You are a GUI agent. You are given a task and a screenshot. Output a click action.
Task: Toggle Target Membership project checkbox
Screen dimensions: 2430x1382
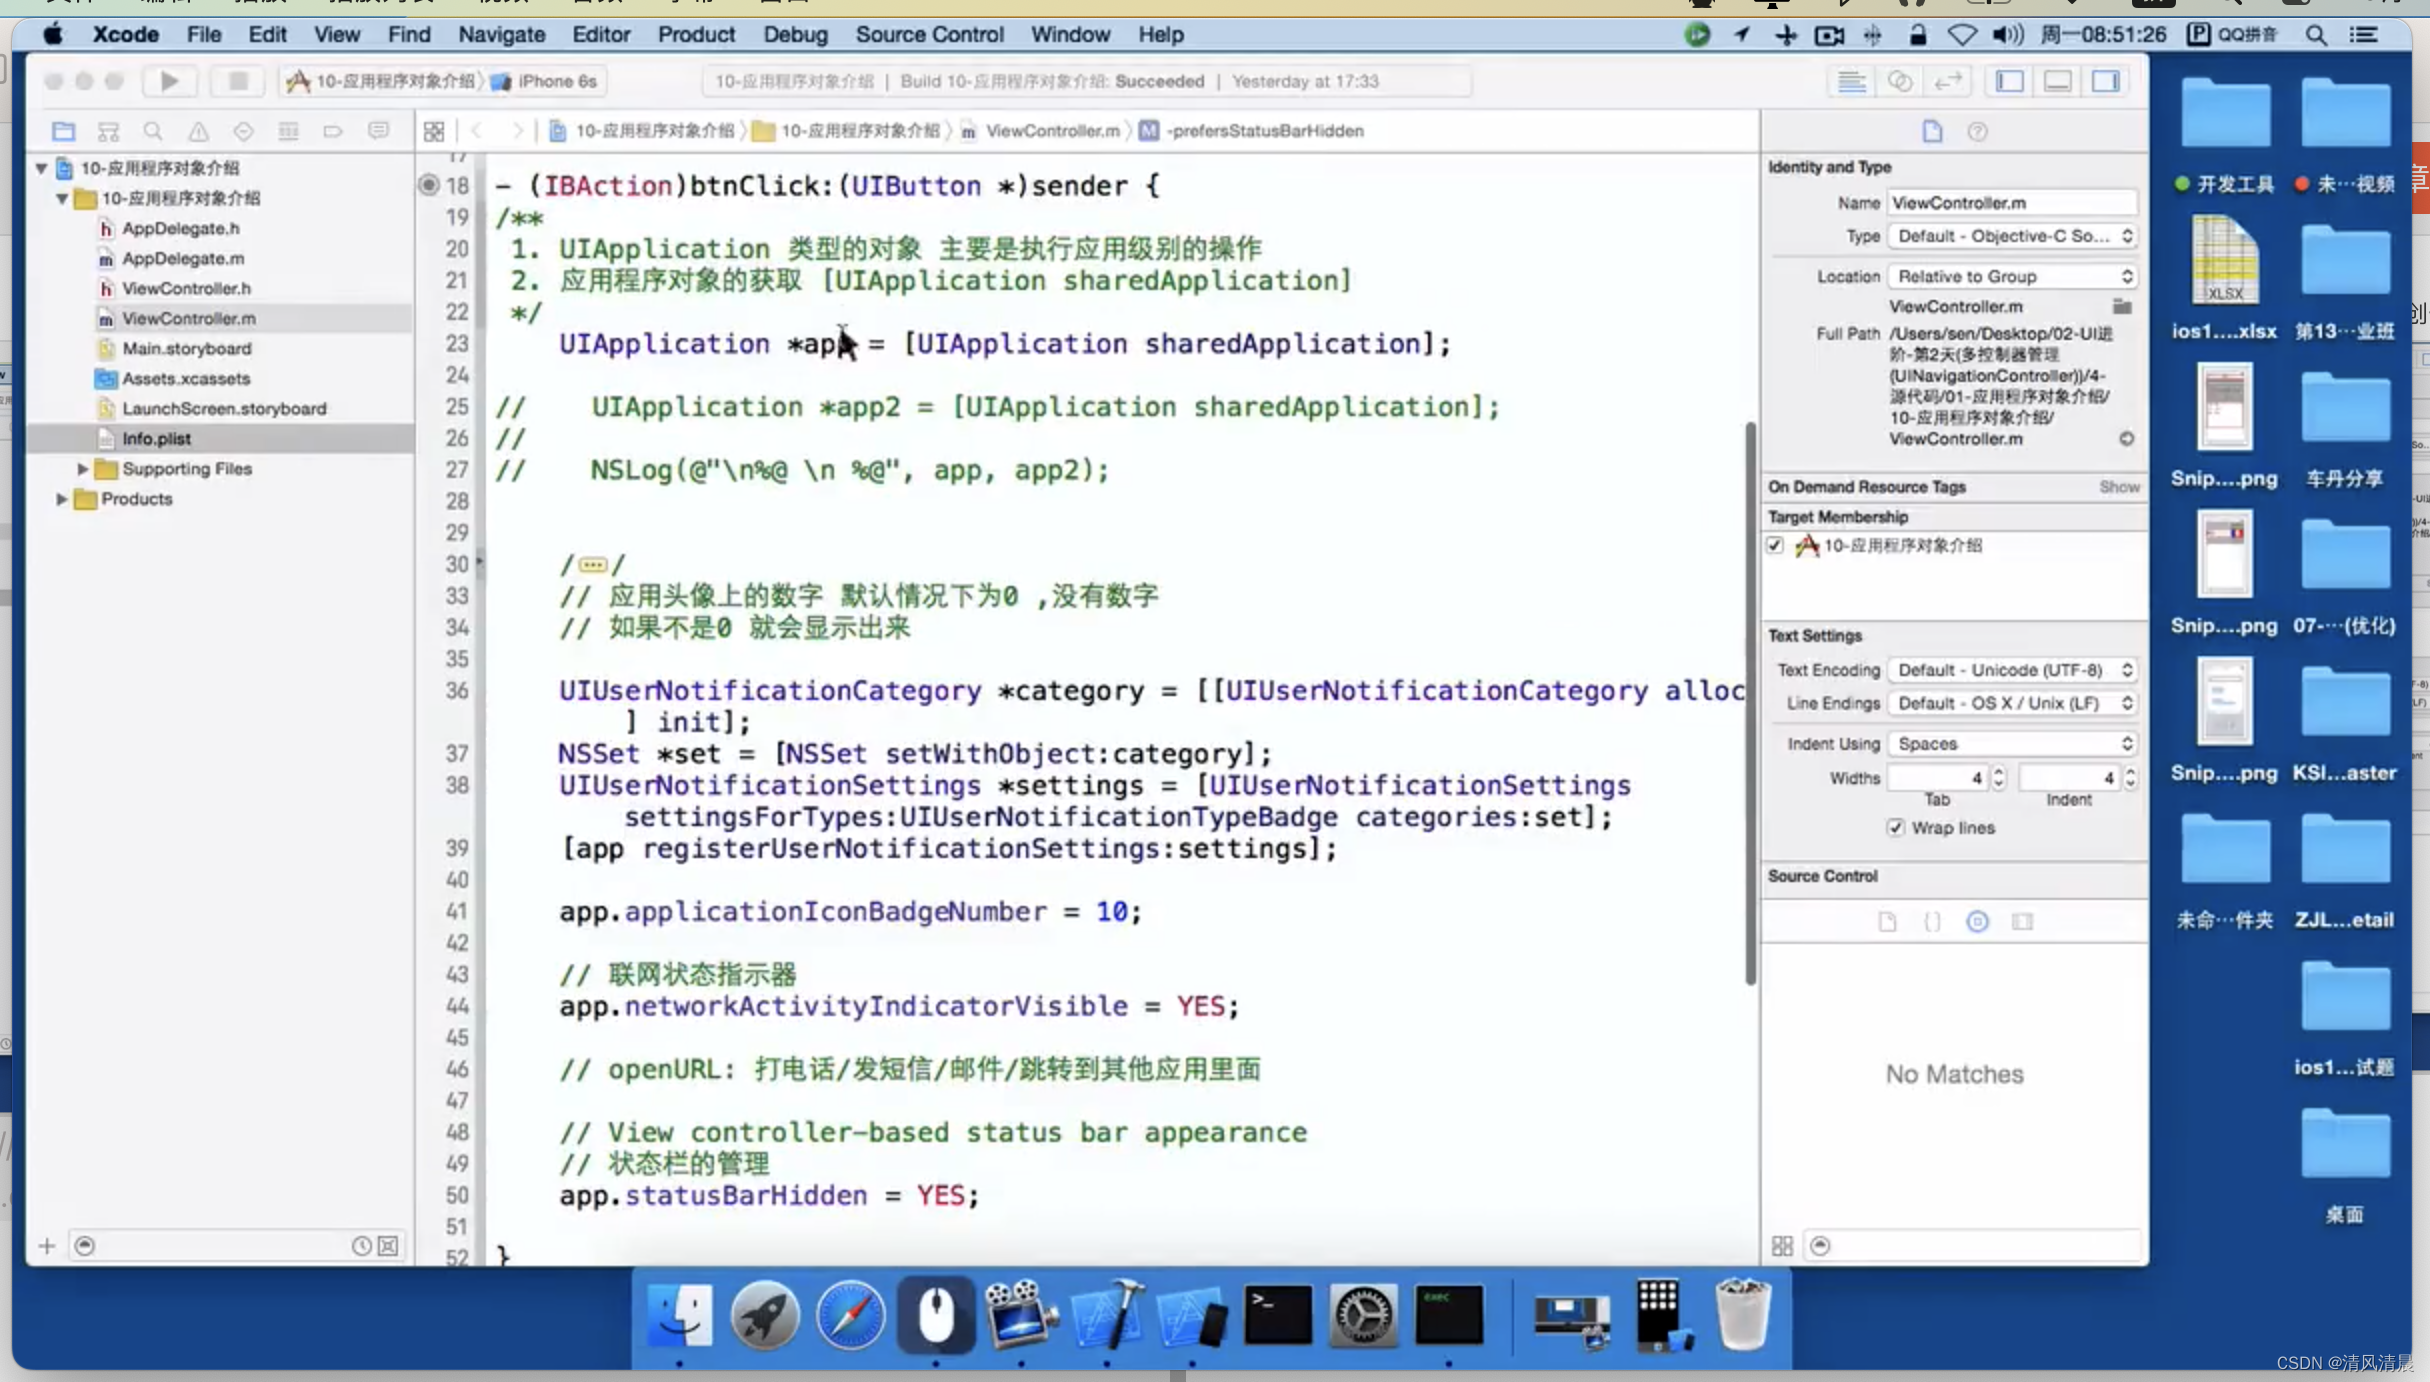tap(1776, 544)
